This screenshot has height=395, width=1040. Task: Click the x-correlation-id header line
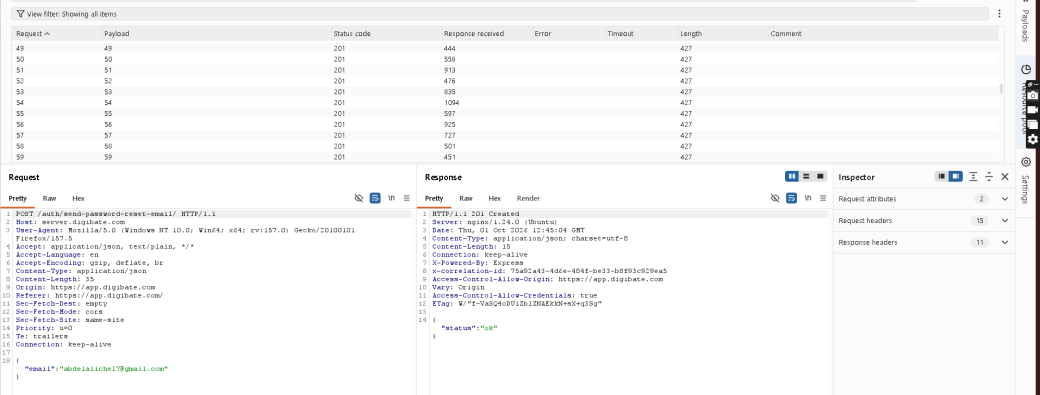pyautogui.click(x=549, y=271)
